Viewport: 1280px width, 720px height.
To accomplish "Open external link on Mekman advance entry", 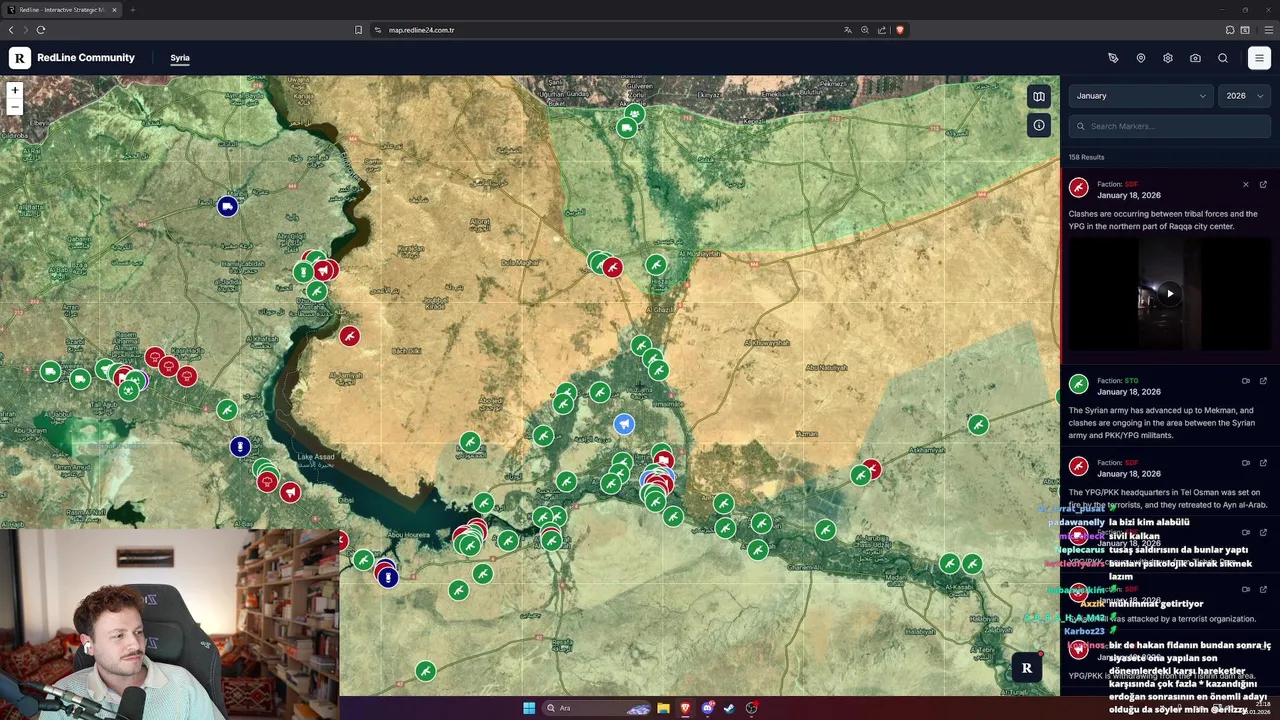I will (x=1263, y=380).
